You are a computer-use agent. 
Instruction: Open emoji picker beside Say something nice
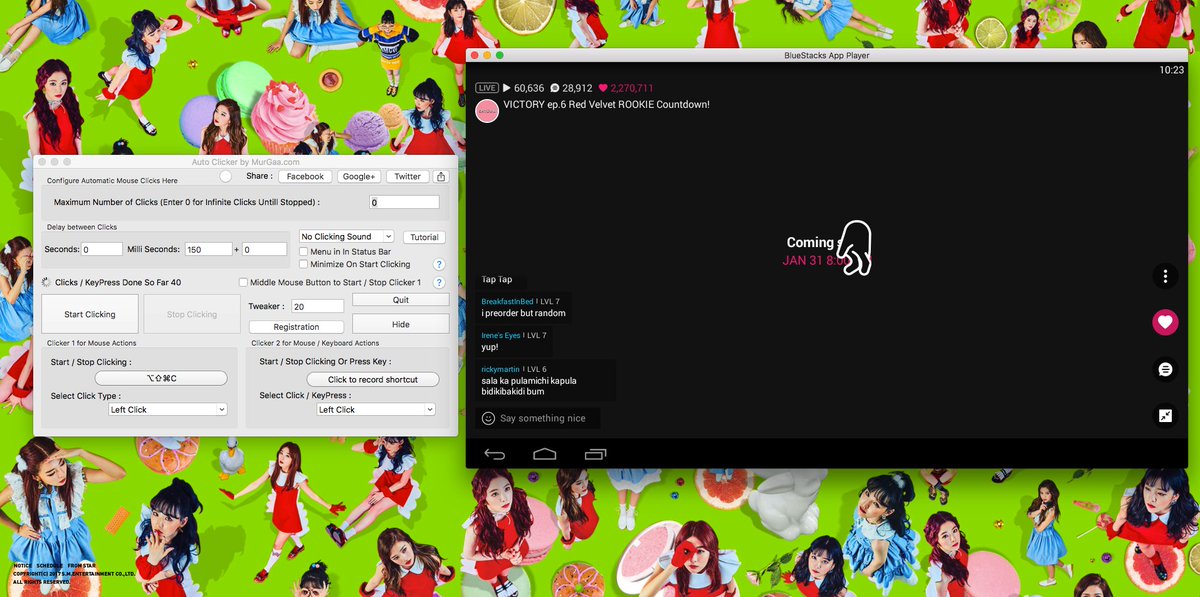(488, 418)
